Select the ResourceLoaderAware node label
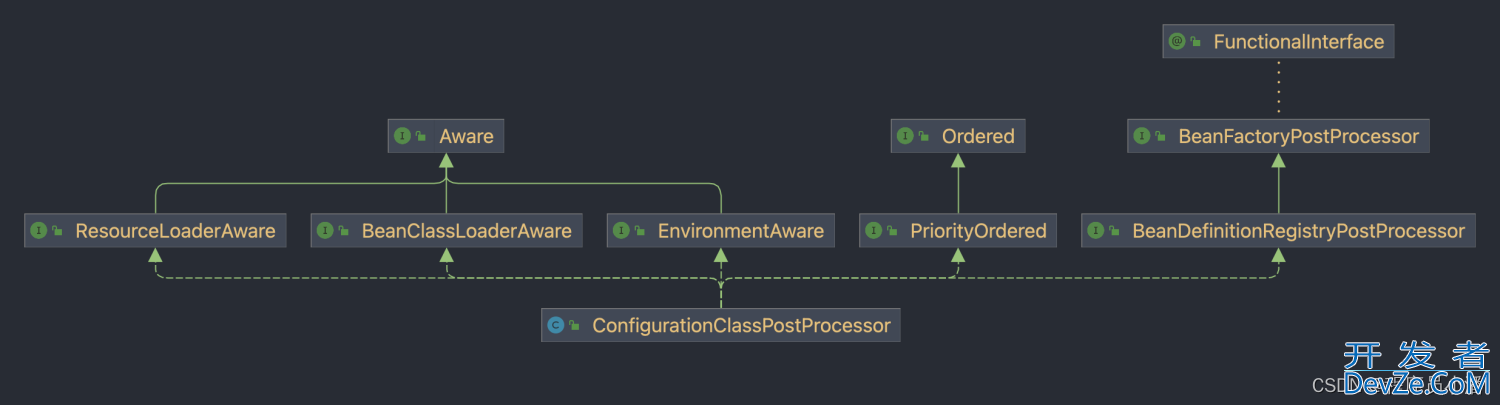1500x405 pixels. 175,231
